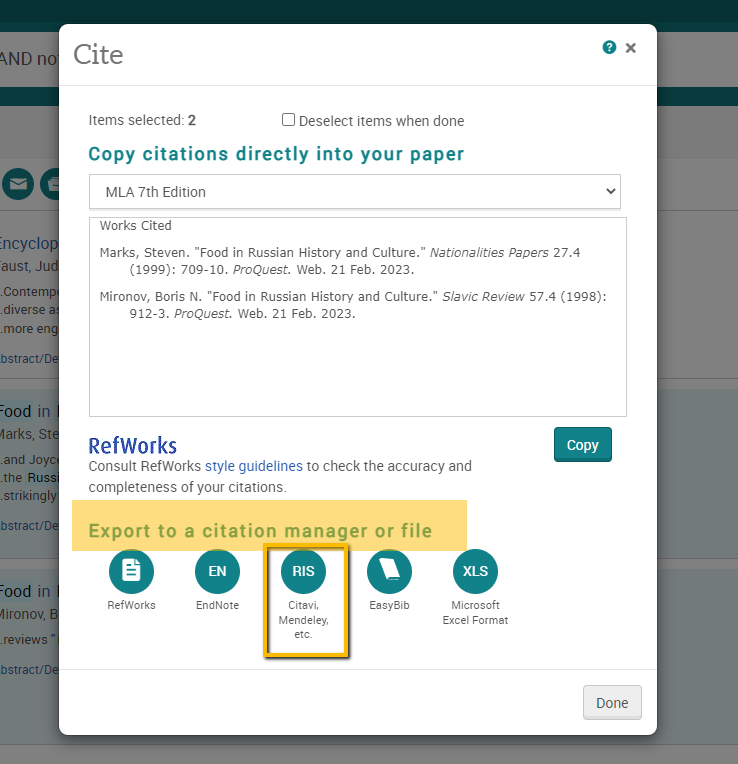Click the Works Cited heading text
738x764 pixels.
tap(135, 226)
